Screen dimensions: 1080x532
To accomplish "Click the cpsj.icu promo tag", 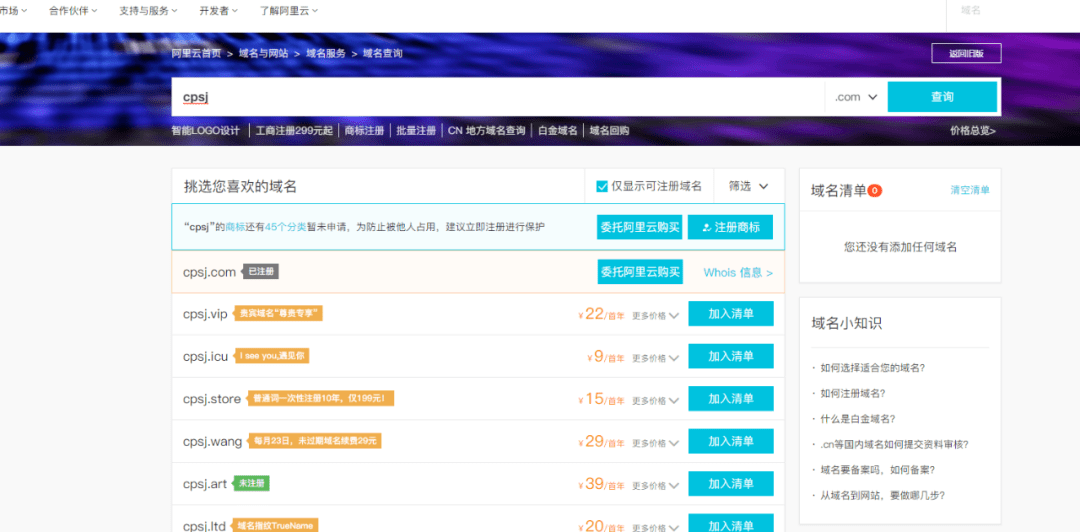I will tap(271, 356).
